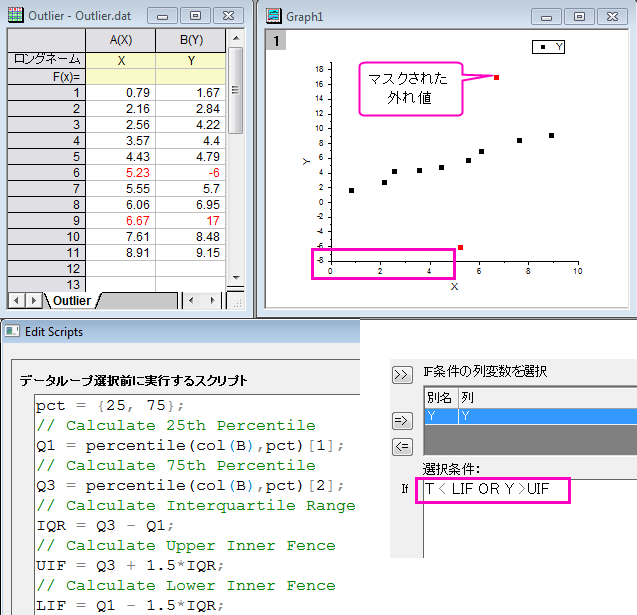Click the Y legend box in Graph1
The height and width of the screenshot is (615, 637).
(548, 47)
